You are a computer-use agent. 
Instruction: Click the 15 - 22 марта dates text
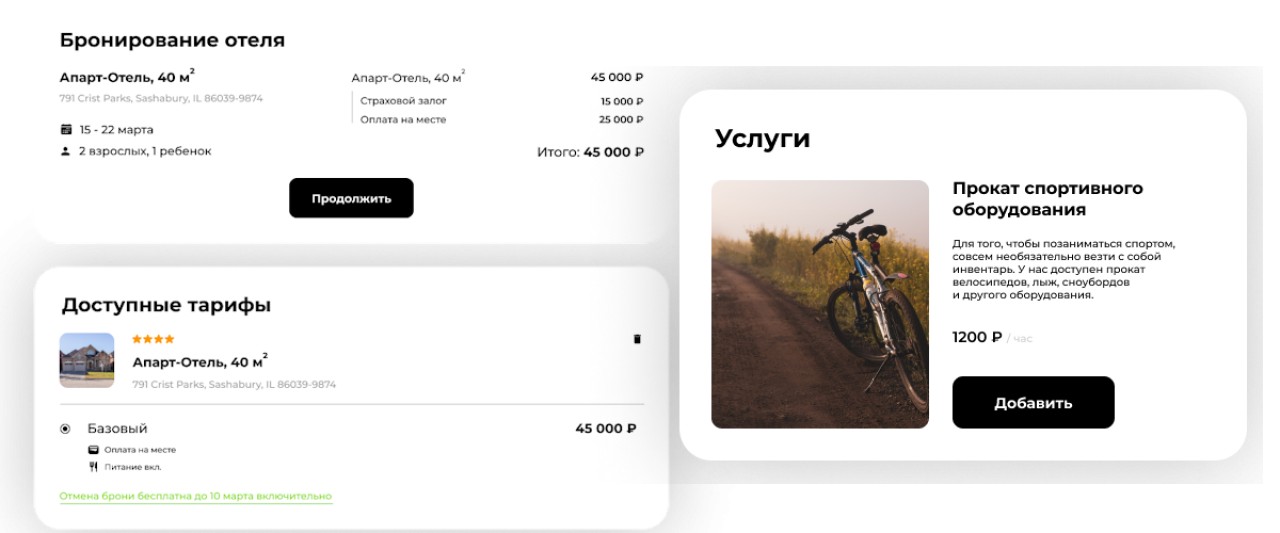(x=117, y=129)
